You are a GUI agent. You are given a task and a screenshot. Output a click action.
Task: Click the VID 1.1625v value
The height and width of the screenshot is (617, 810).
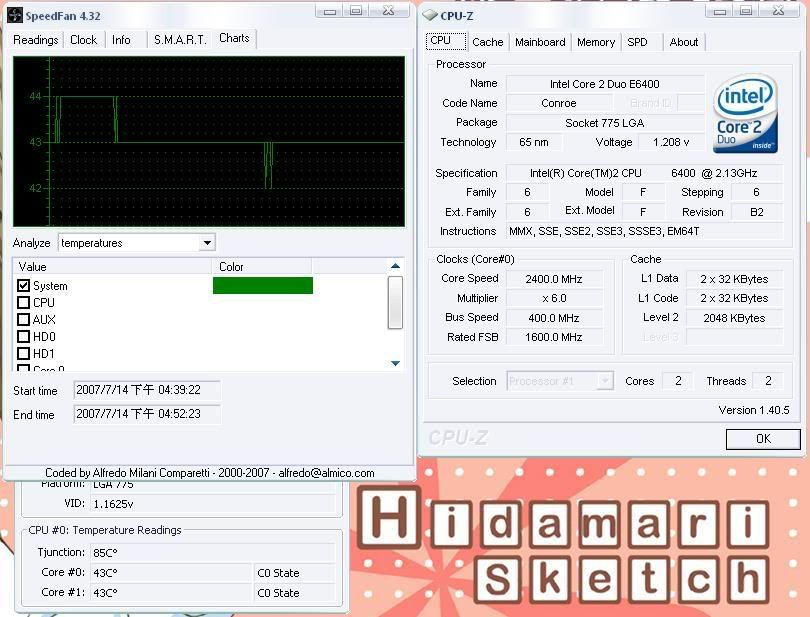pyautogui.click(x=212, y=504)
